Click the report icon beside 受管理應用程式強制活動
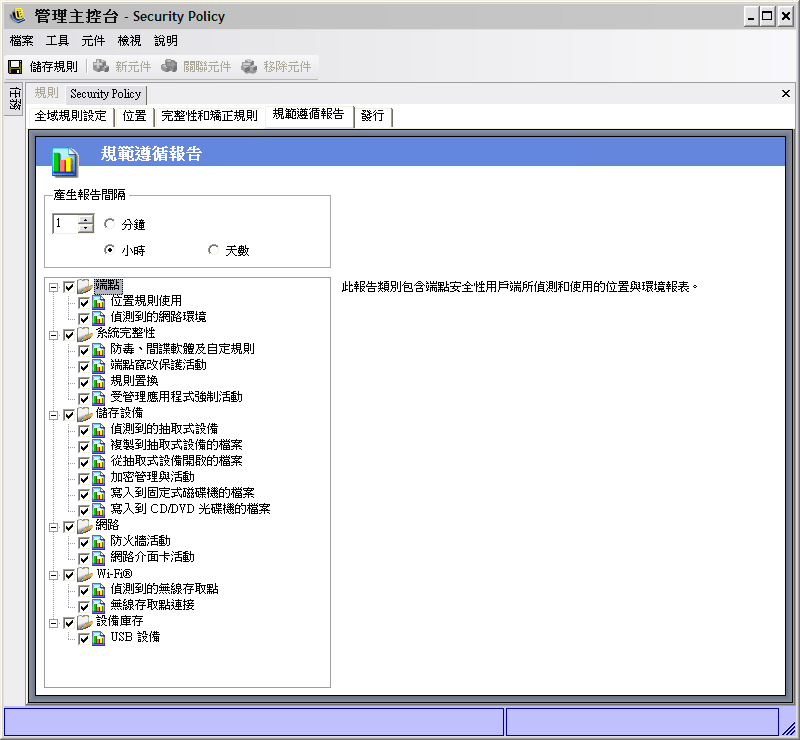Screen dimensions: 800x740 tap(99, 398)
